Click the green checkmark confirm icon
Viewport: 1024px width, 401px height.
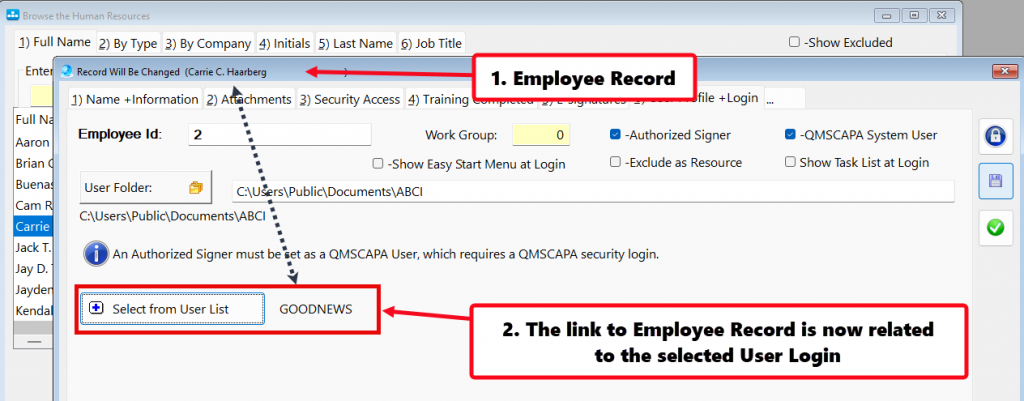tap(994, 227)
